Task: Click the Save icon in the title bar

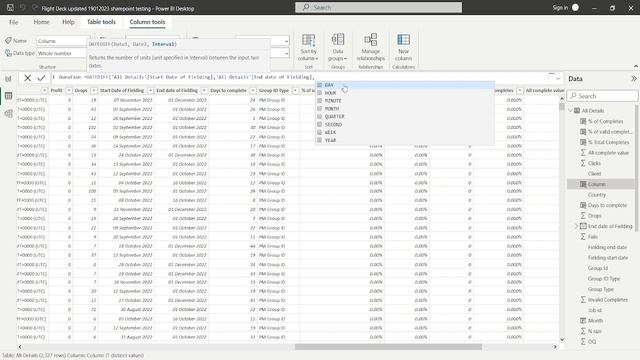Action: pyautogui.click(x=10, y=8)
